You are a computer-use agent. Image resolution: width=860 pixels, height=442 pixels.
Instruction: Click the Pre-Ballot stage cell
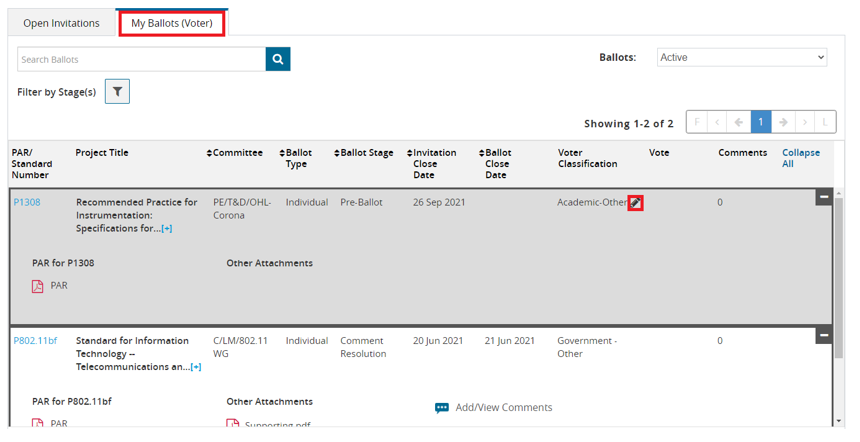point(361,202)
